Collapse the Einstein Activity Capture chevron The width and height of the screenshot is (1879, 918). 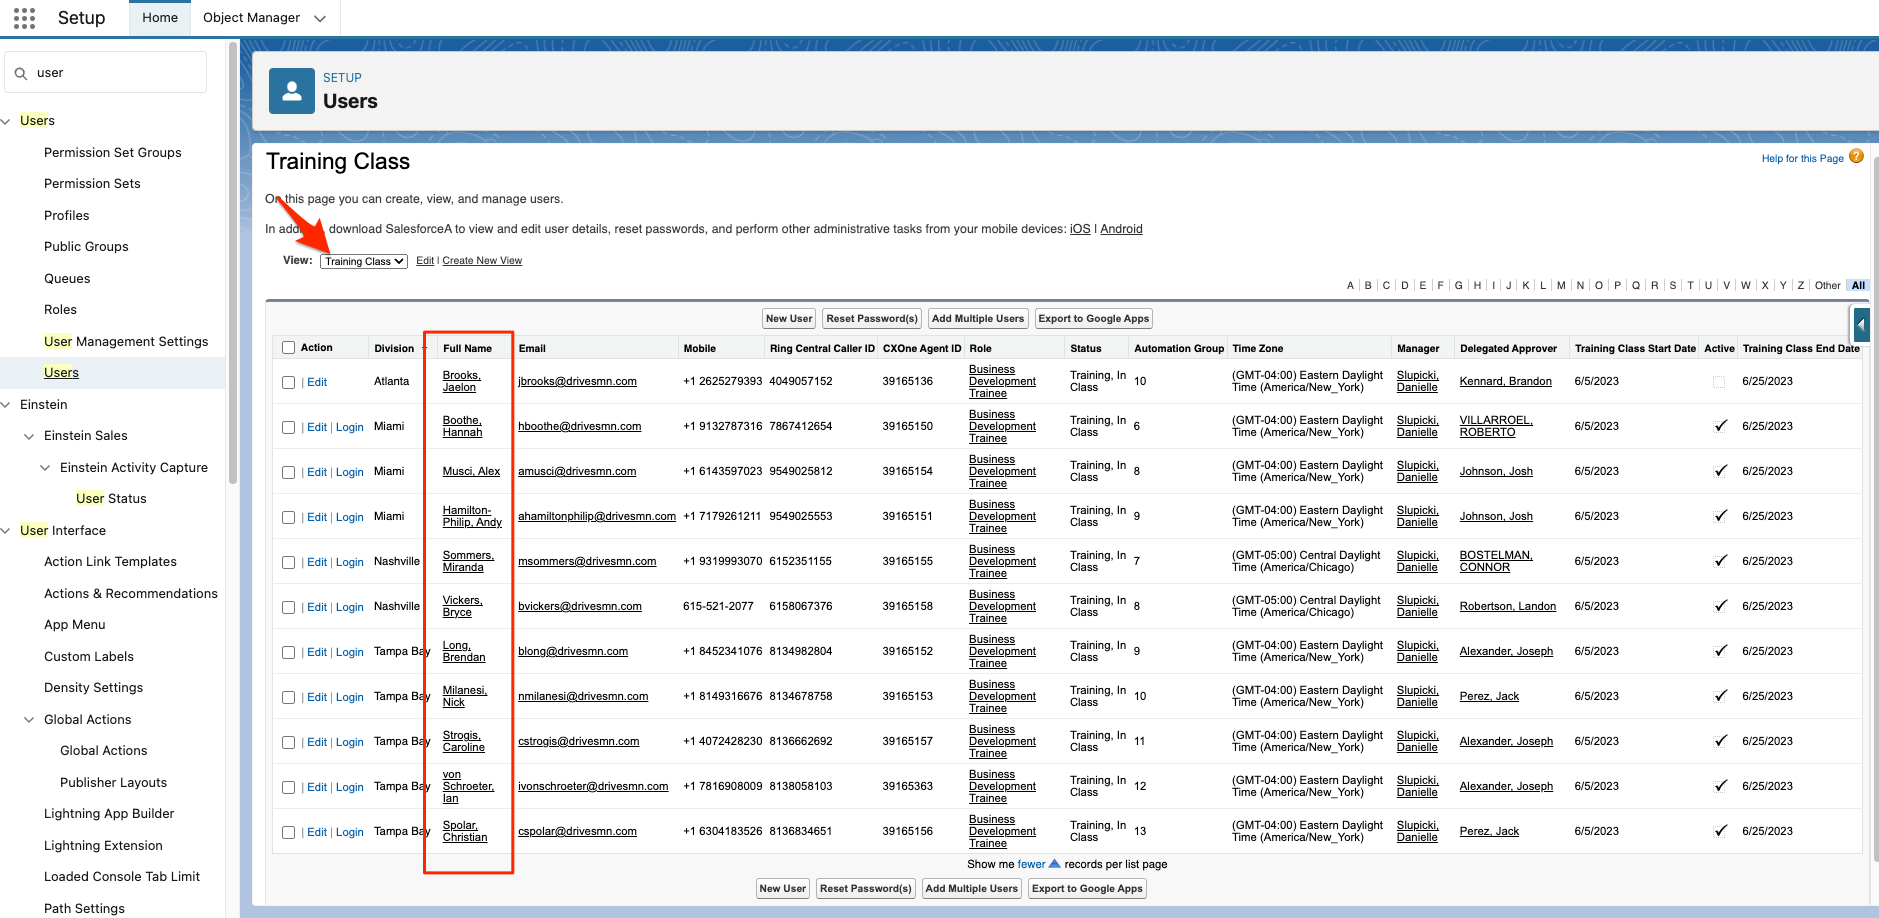click(45, 468)
